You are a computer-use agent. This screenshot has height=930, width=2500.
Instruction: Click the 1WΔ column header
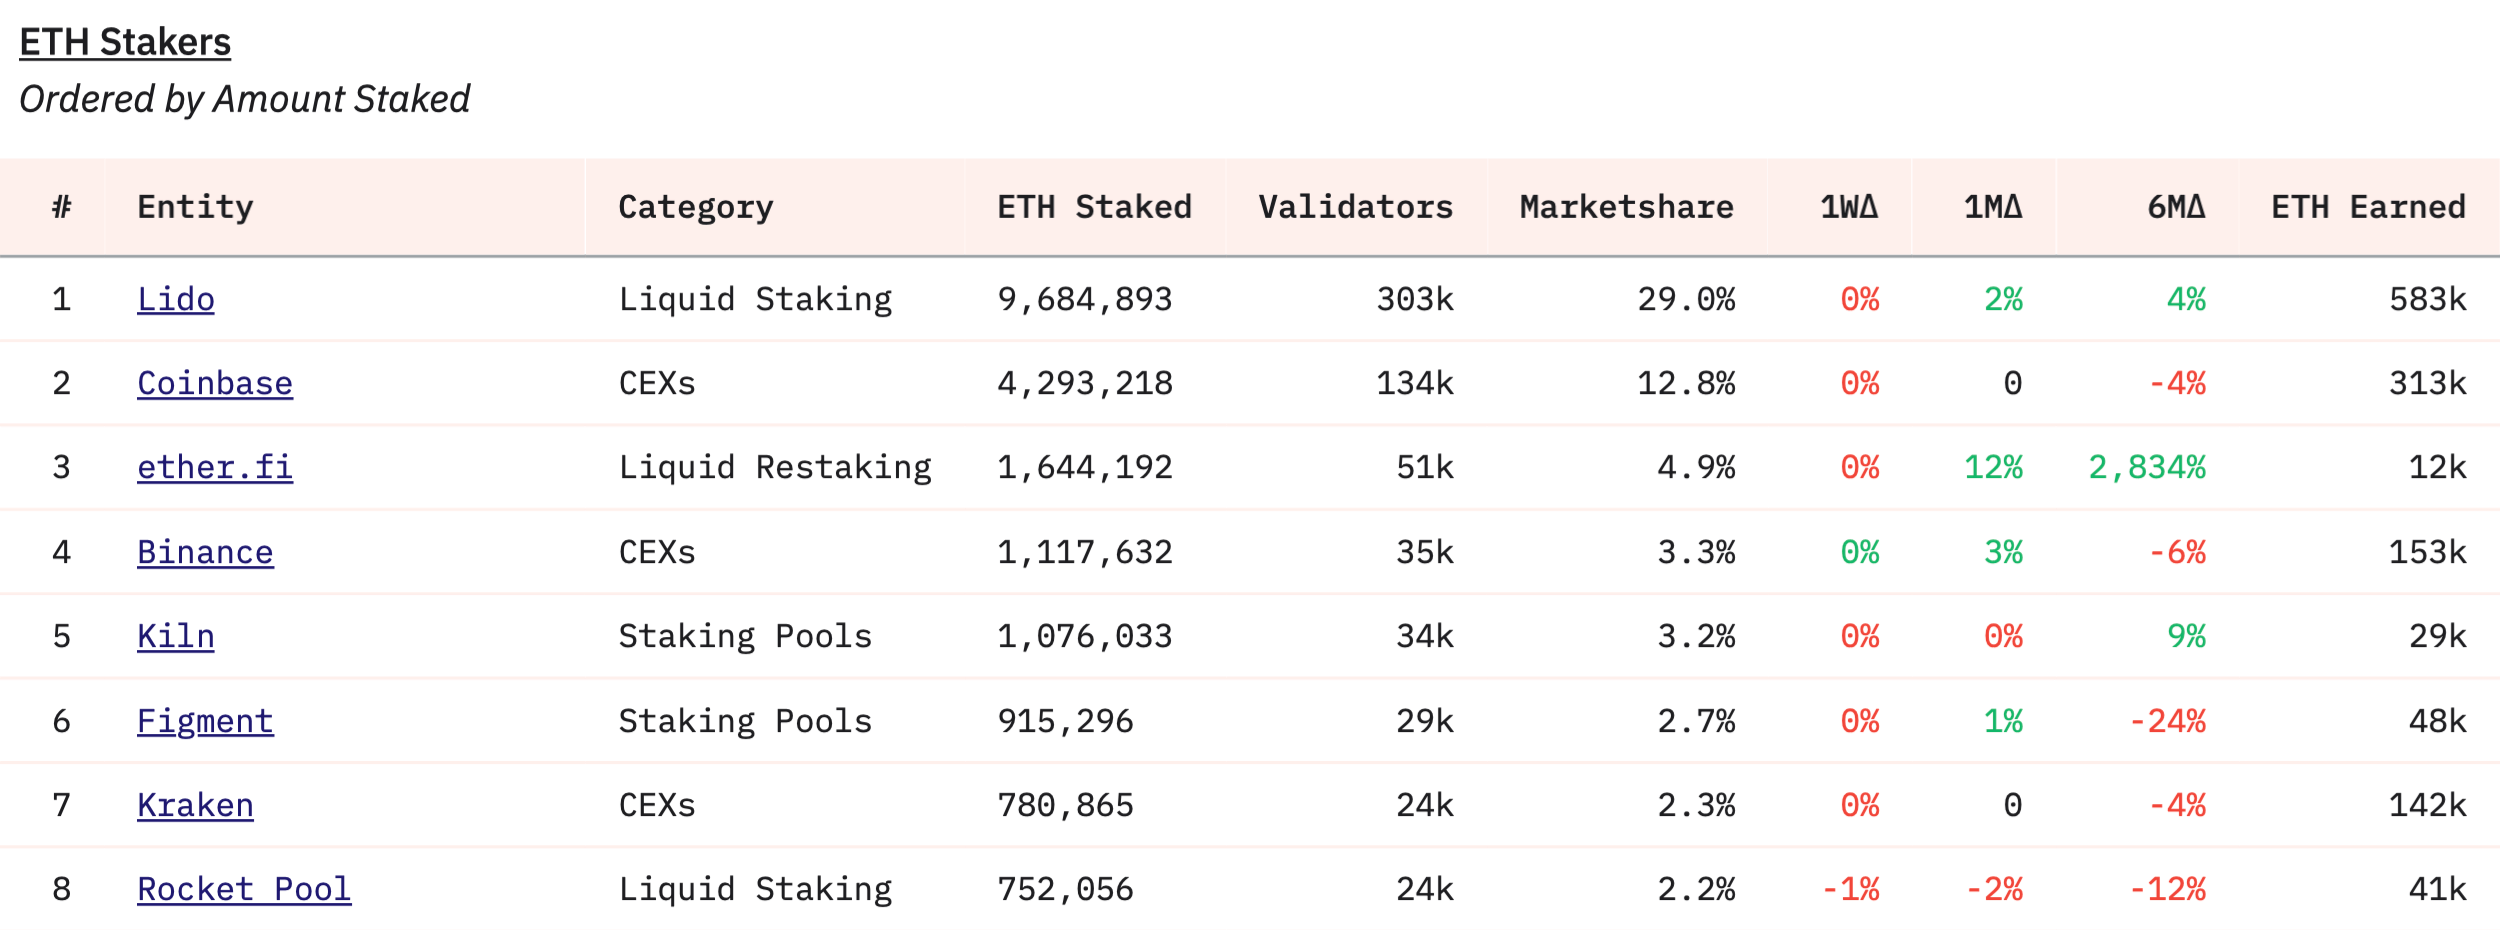(1849, 207)
